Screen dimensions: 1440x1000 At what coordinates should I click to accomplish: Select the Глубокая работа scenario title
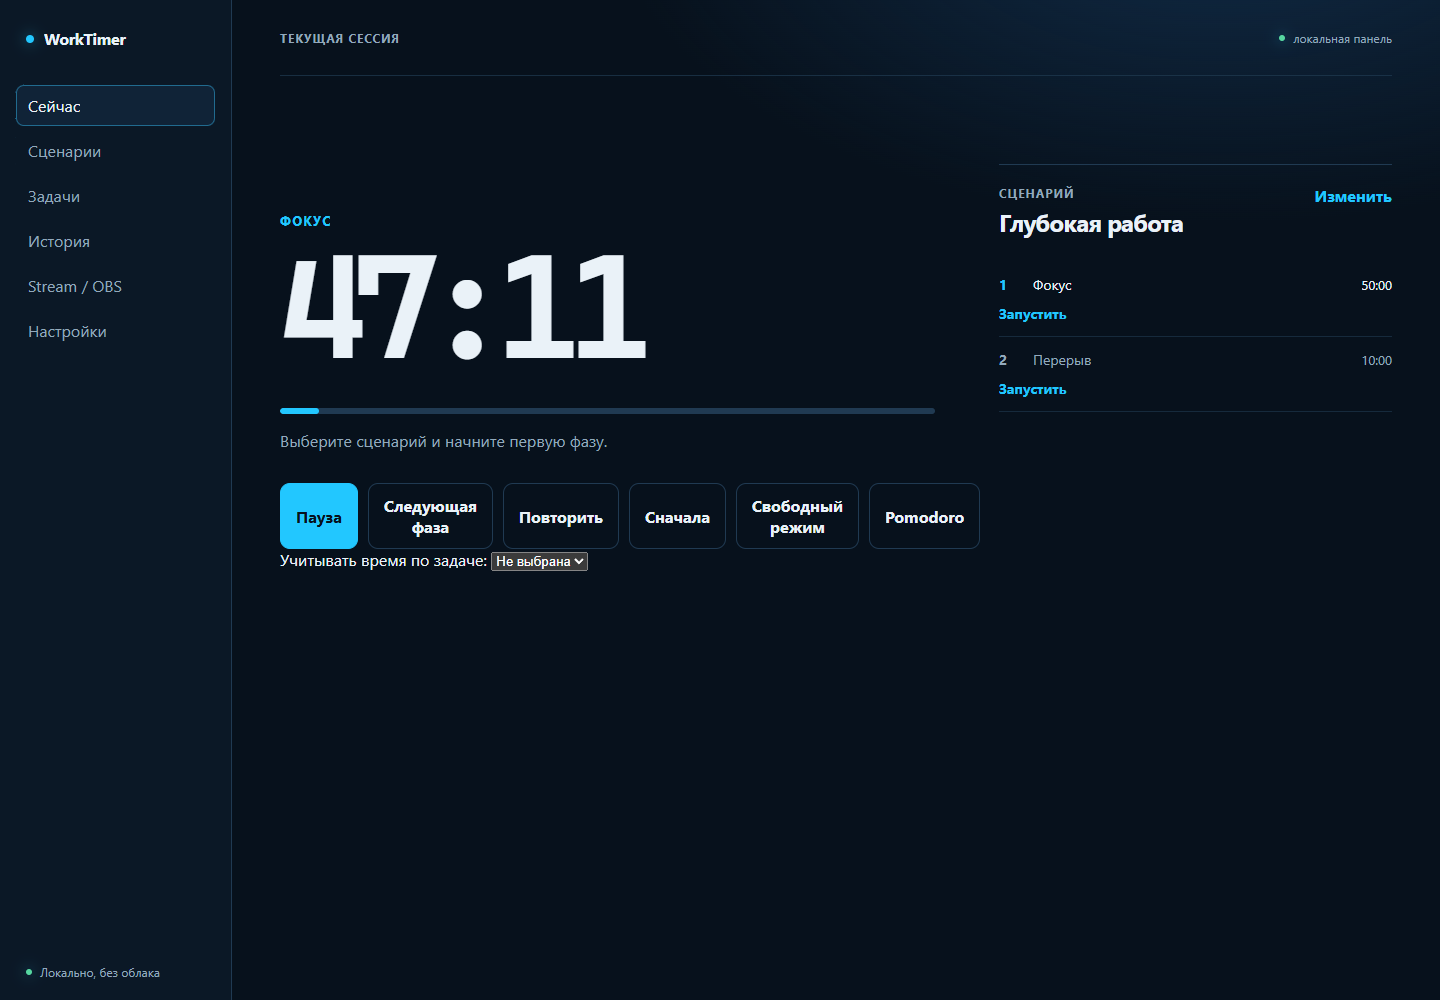pyautogui.click(x=1091, y=224)
